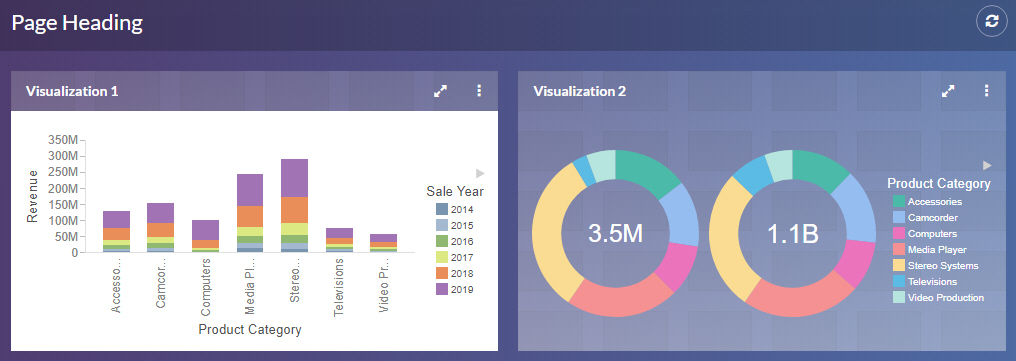
Task: Click the refresh page icon
Action: pyautogui.click(x=991, y=21)
